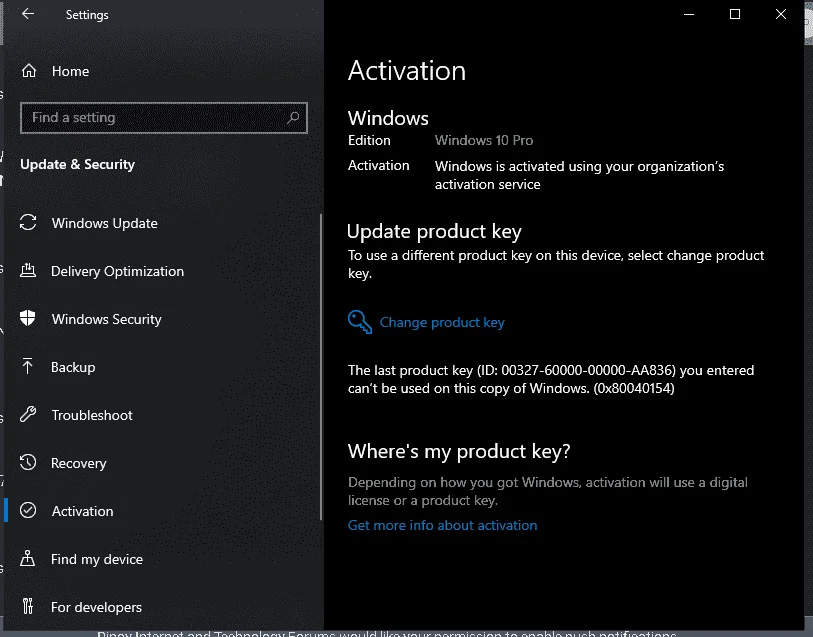The width and height of the screenshot is (813, 637).
Task: Click the Windows Update sync icon
Action: [x=28, y=222]
